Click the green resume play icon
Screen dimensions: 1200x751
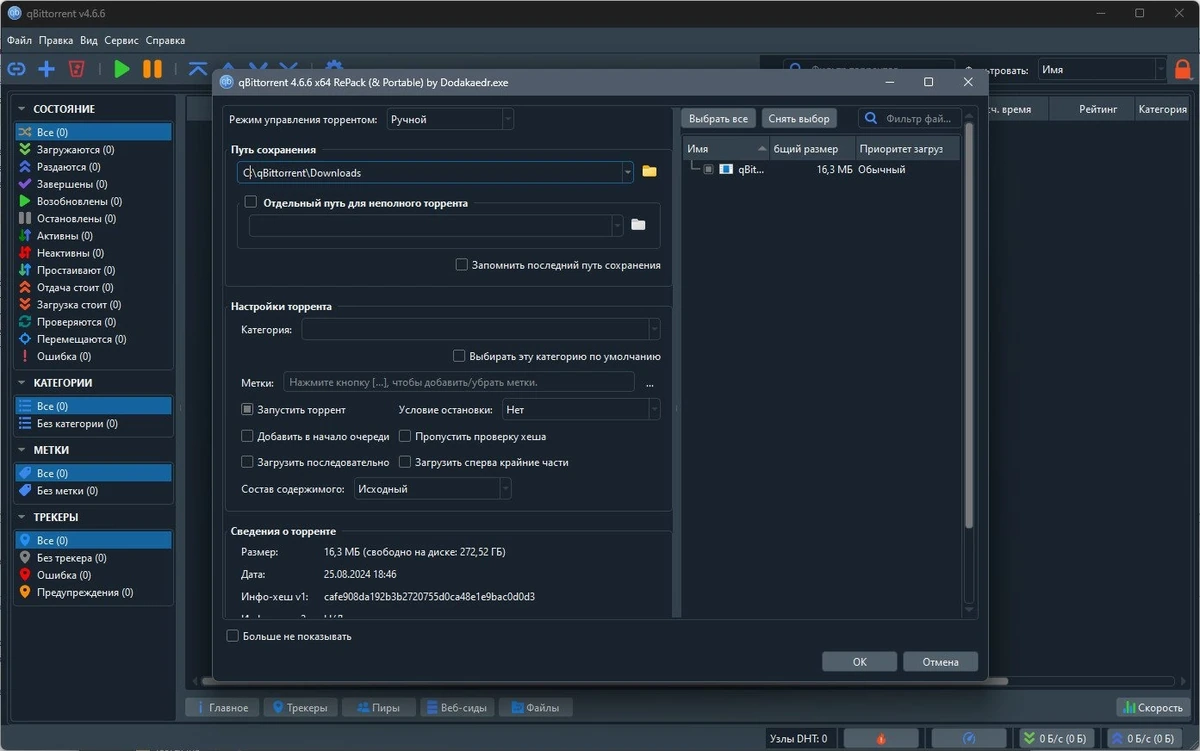122,69
